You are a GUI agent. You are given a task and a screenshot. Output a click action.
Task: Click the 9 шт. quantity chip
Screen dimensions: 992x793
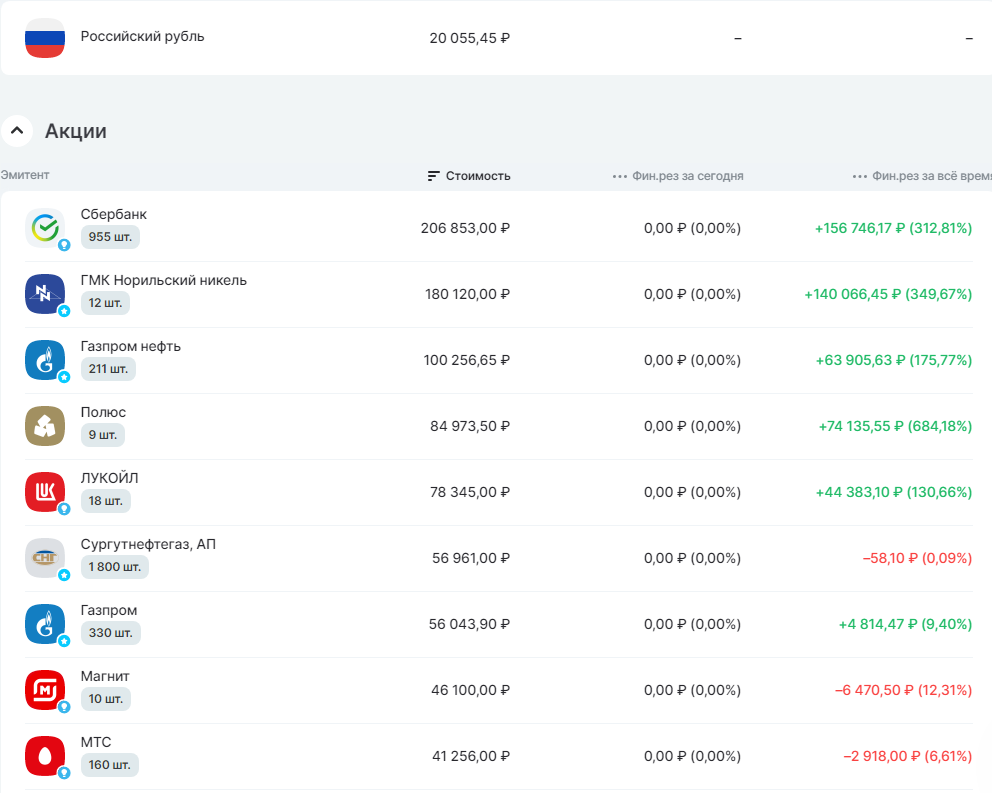[102, 435]
